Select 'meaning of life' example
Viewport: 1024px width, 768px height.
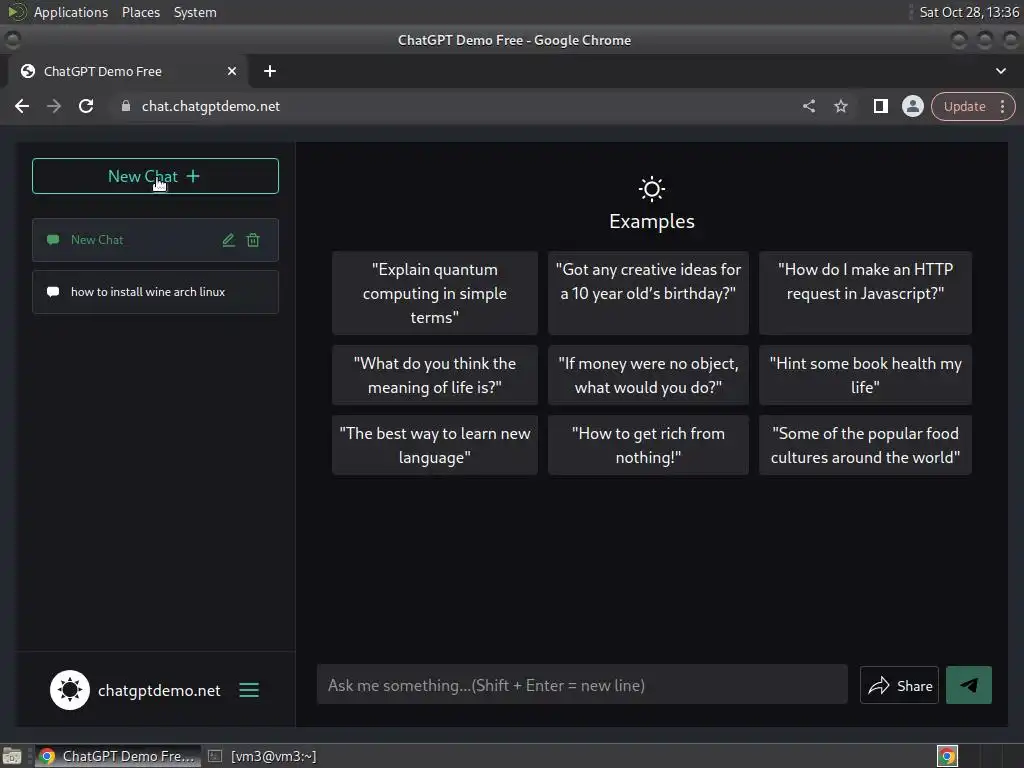tap(435, 376)
